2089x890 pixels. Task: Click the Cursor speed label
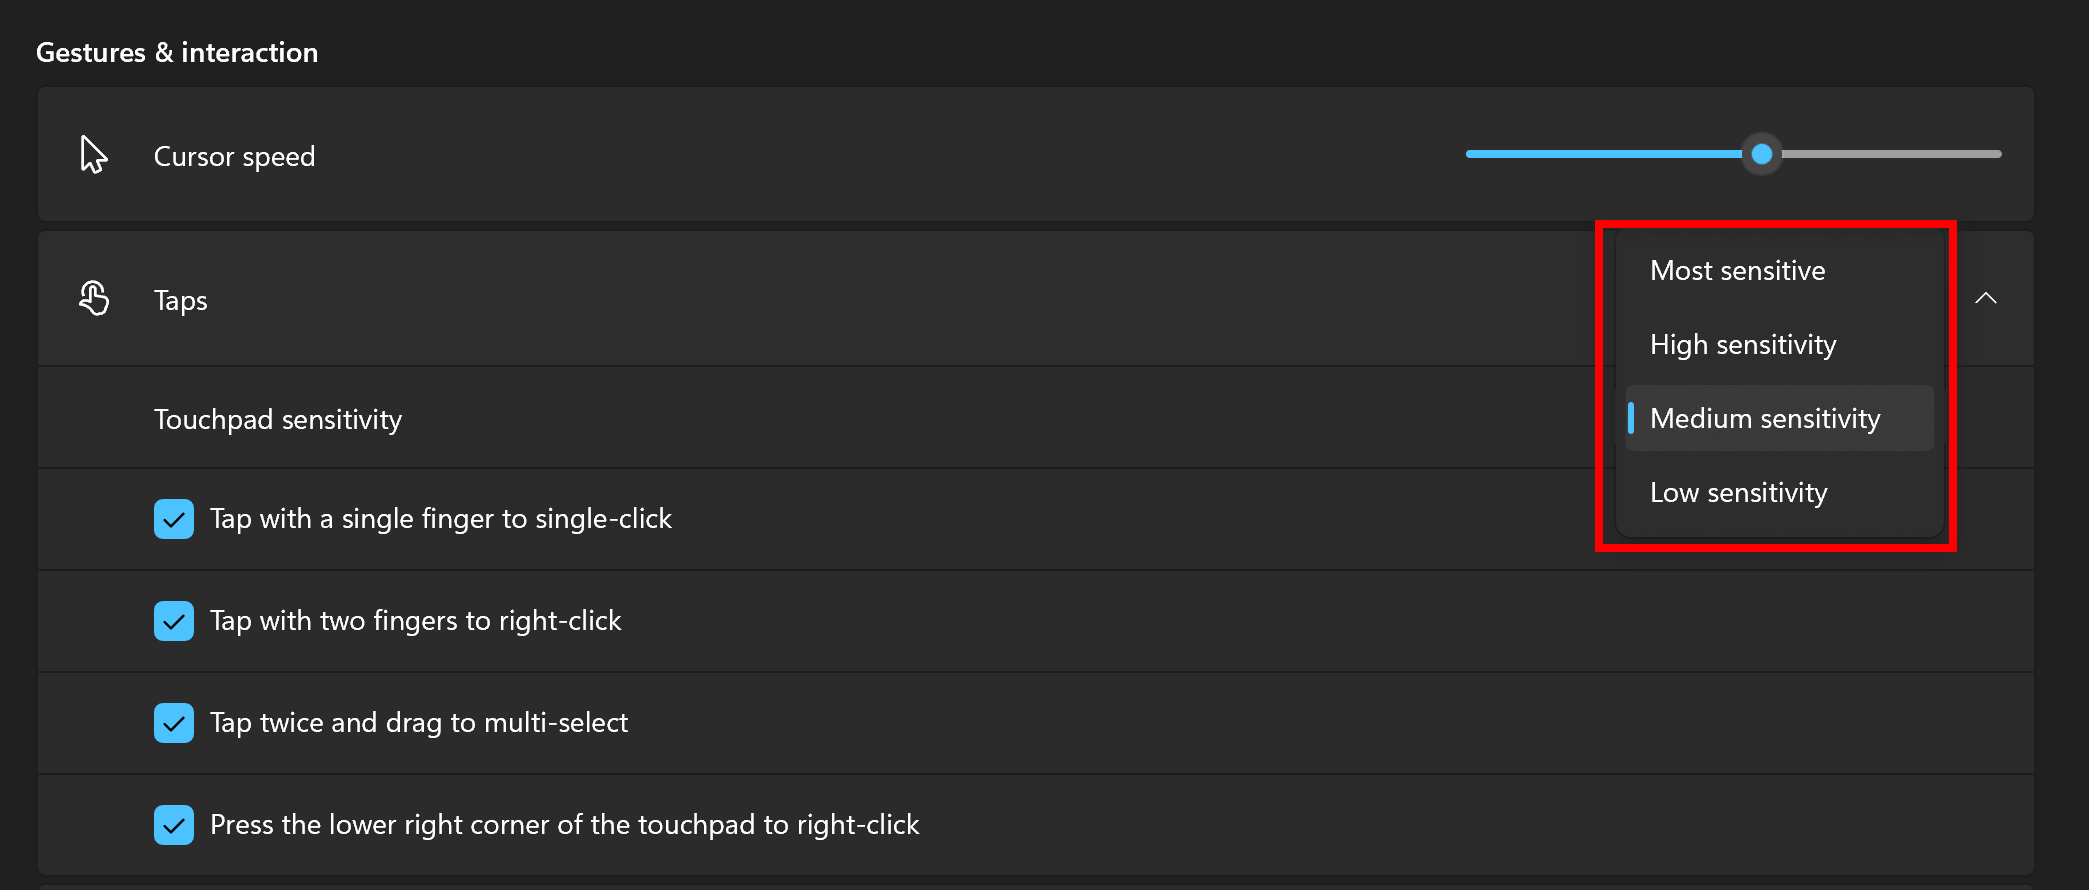pos(234,157)
